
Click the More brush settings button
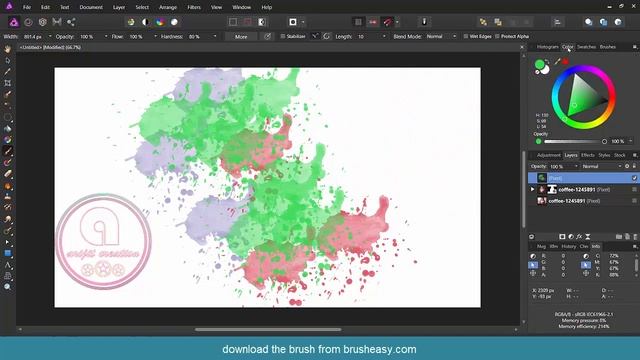pyautogui.click(x=241, y=36)
